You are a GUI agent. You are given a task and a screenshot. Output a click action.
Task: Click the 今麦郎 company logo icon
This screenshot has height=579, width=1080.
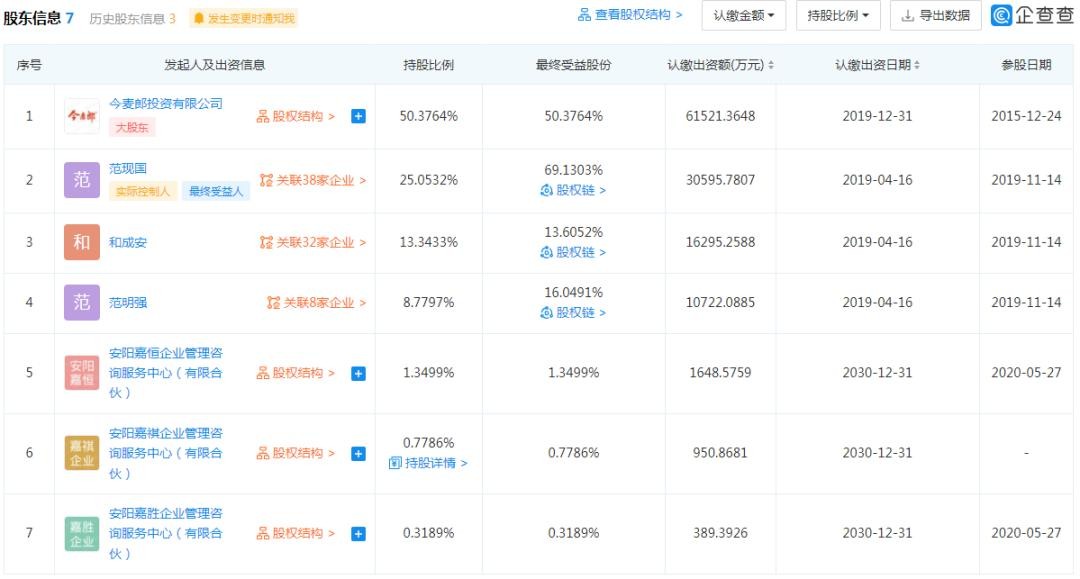pos(82,116)
